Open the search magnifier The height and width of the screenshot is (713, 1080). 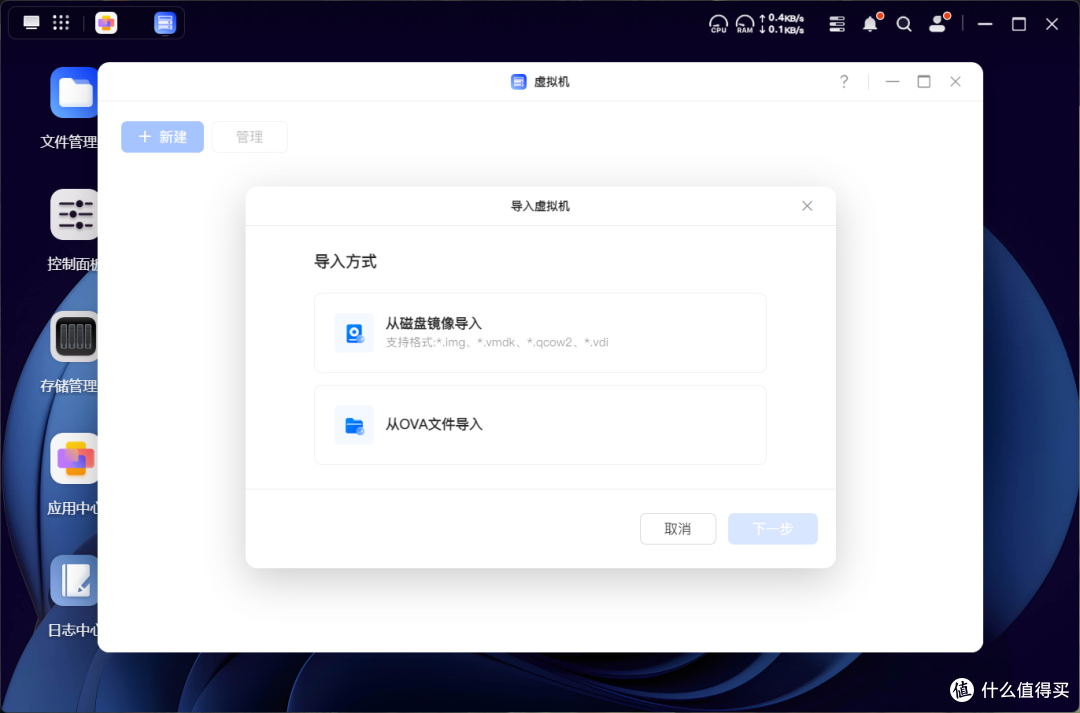click(904, 25)
